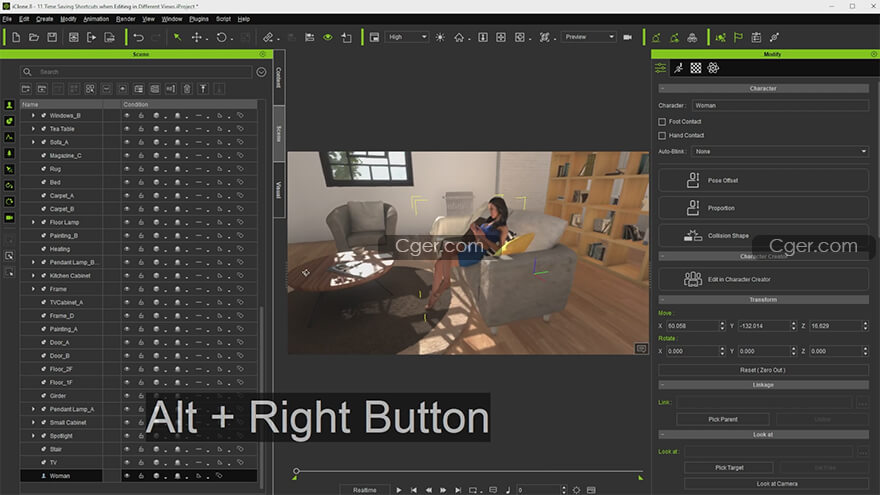Viewport: 880px width, 495px height.
Task: Open the Motion tab in the Modify panel
Action: click(x=679, y=68)
